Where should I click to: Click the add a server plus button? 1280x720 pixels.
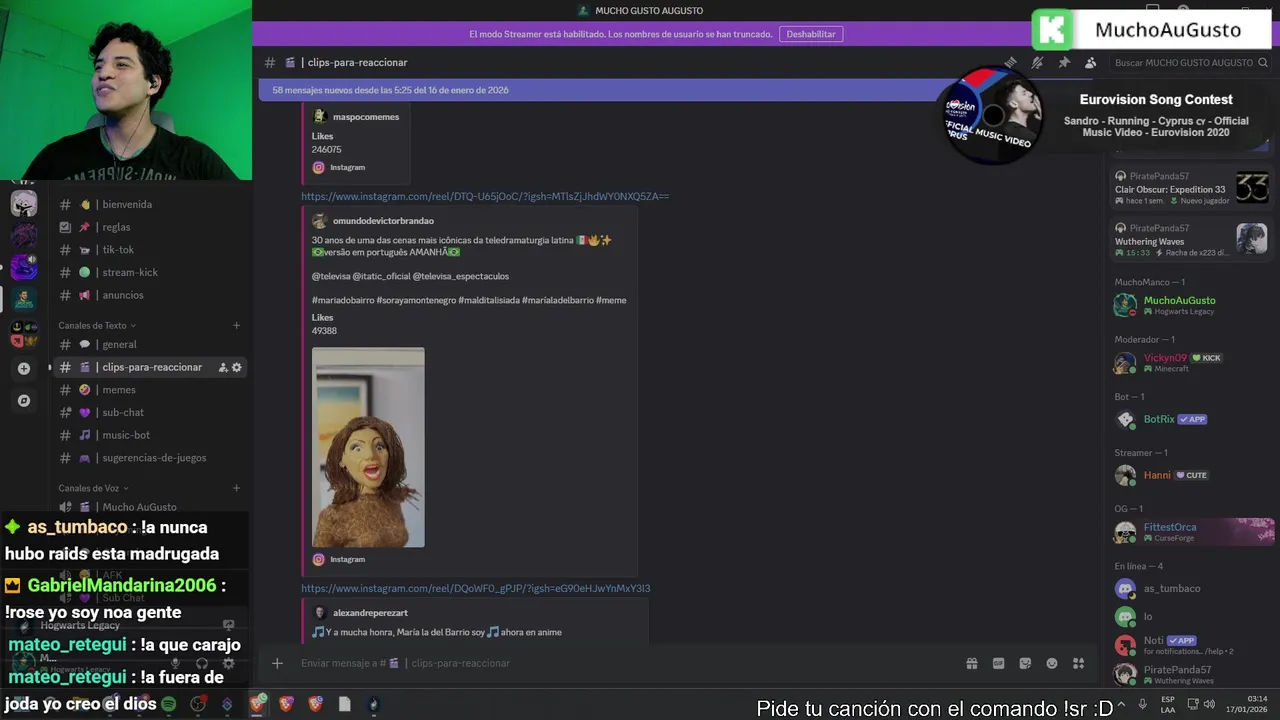24,368
